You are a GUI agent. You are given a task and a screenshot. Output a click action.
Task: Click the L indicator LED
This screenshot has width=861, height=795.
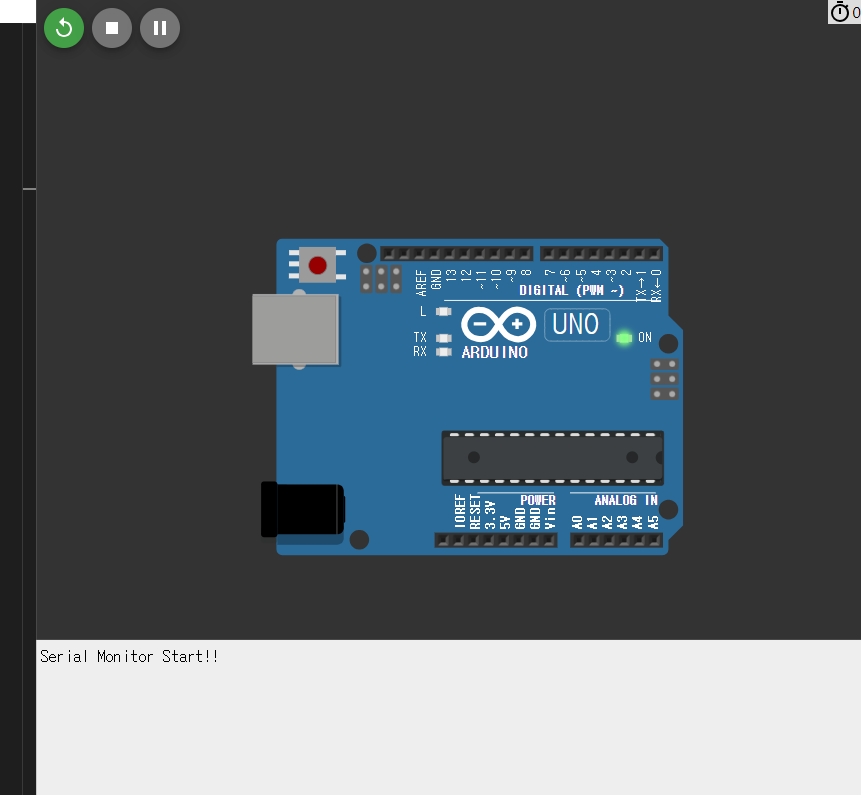pos(444,312)
